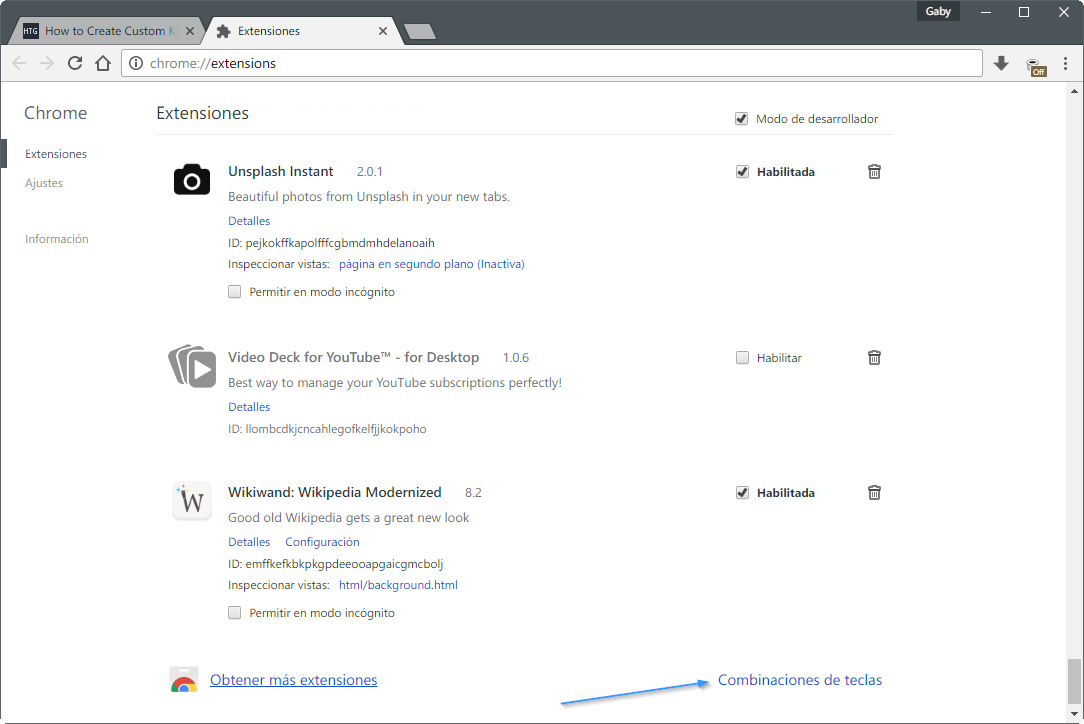The width and height of the screenshot is (1084, 724).
Task: Click the Video Deck extension icon
Action: 192,366
